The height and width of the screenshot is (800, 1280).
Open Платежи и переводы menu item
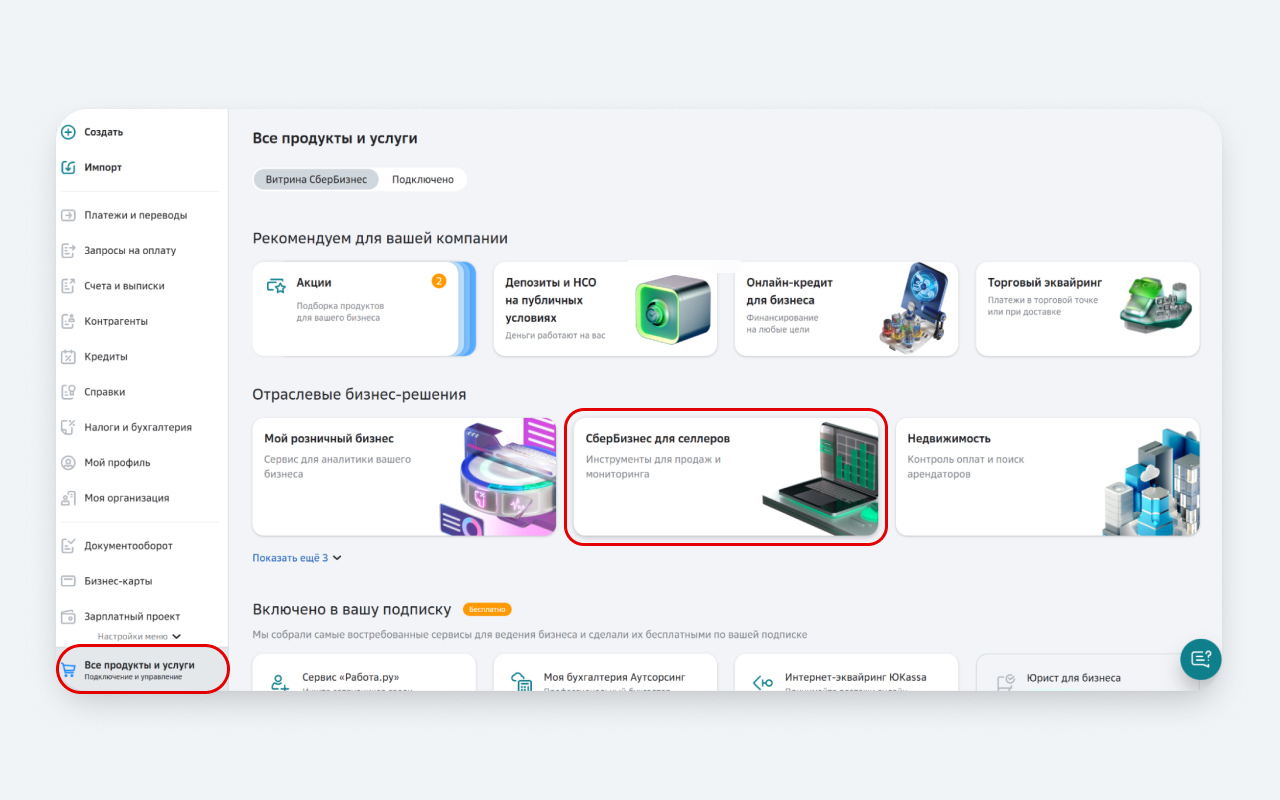tap(135, 215)
